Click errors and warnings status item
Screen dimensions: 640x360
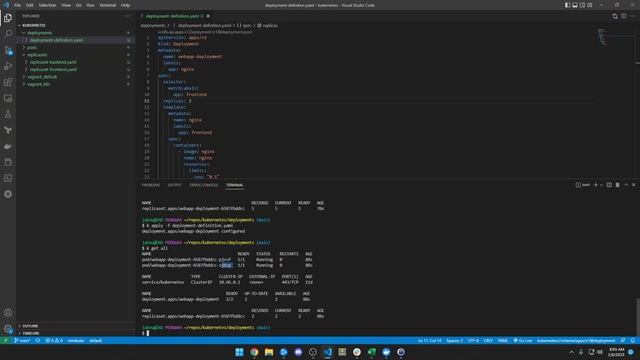click(x=54, y=340)
